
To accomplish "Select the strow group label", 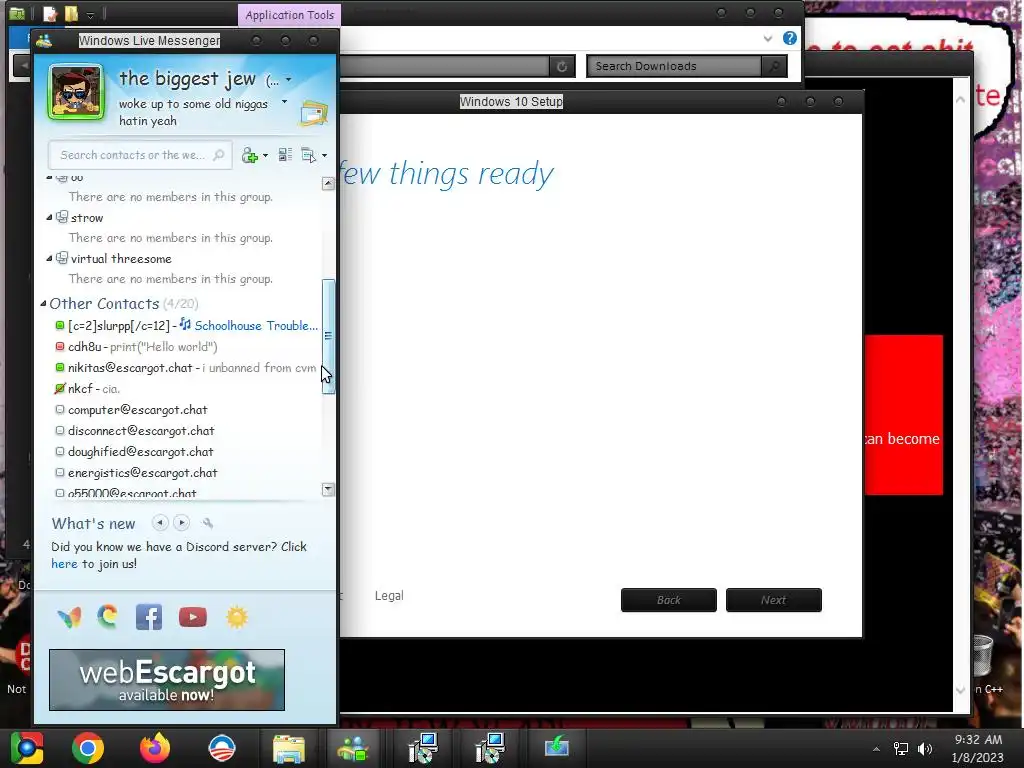I will click(87, 218).
